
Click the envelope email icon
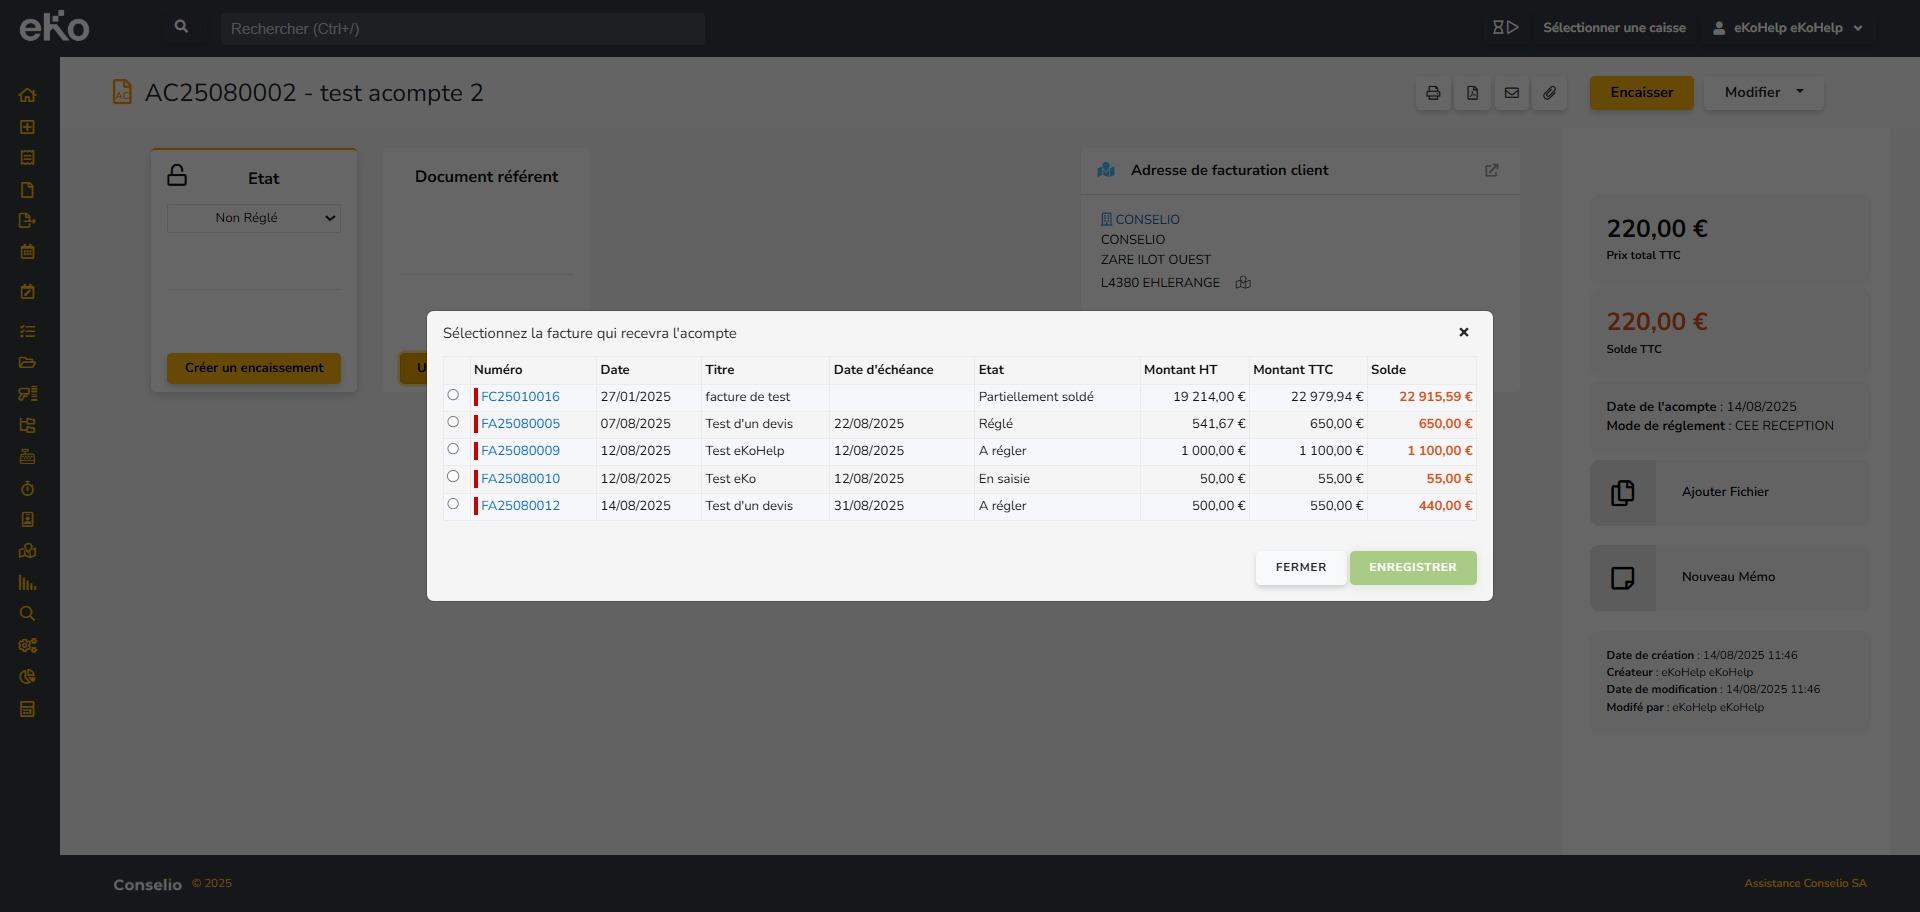[x=1511, y=93]
